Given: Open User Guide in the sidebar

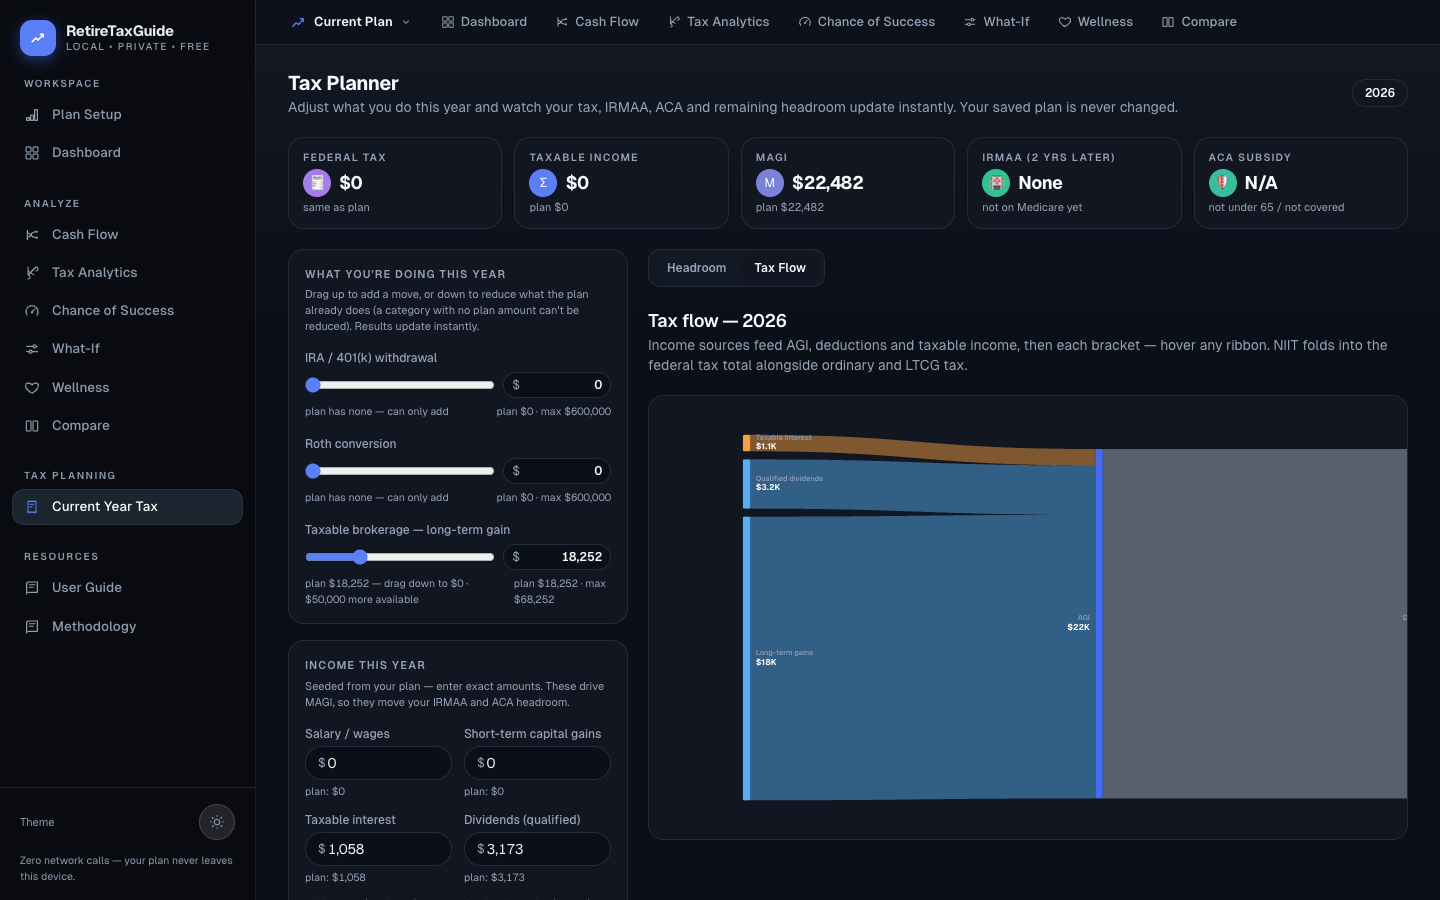Looking at the screenshot, I should 127,587.
